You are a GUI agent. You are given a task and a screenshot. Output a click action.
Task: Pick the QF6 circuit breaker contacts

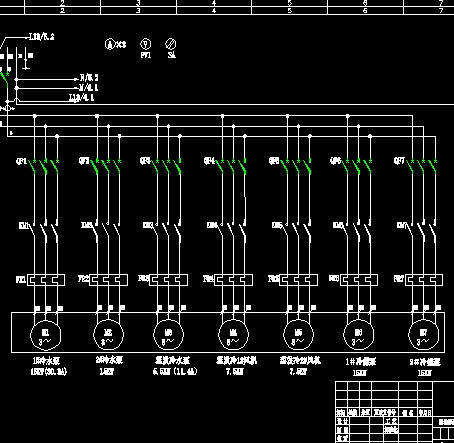tap(357, 166)
